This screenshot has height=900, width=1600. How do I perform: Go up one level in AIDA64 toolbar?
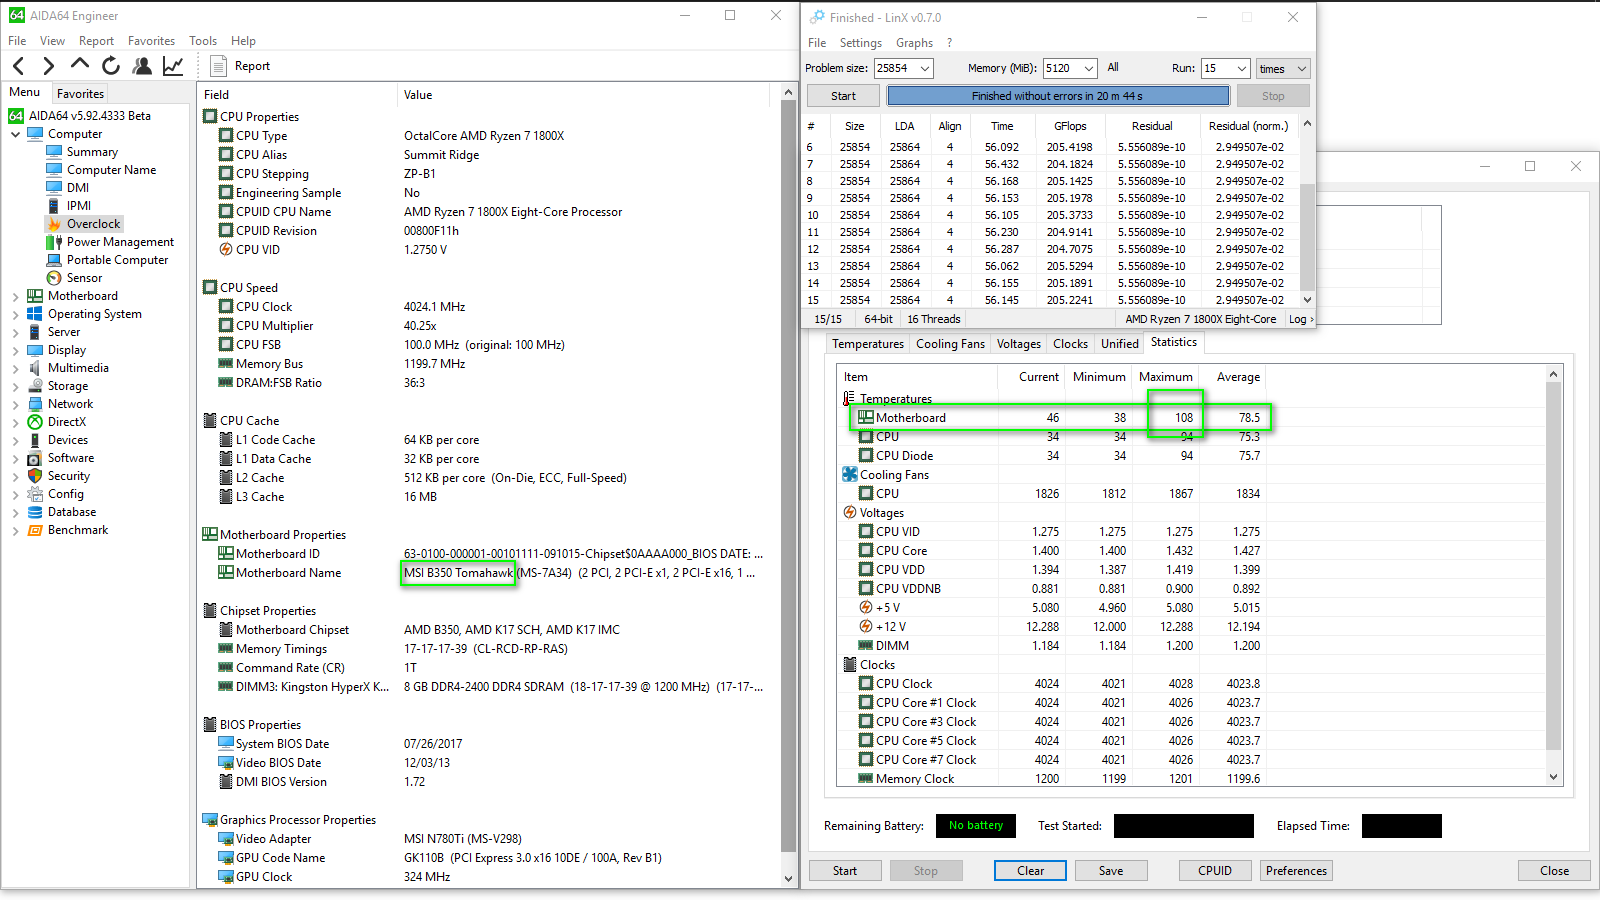click(79, 65)
